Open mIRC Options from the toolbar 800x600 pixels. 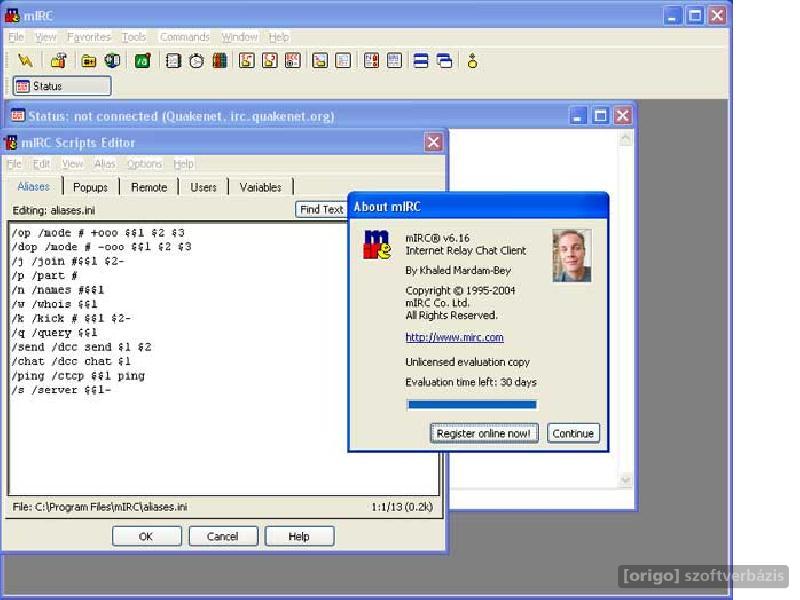point(59,61)
